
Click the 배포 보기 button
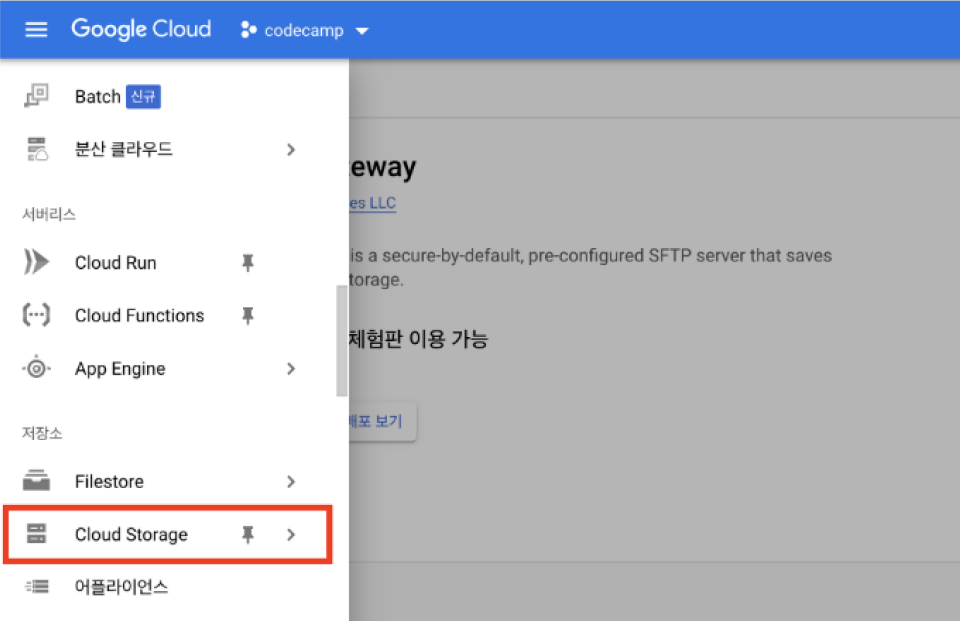coord(383,421)
